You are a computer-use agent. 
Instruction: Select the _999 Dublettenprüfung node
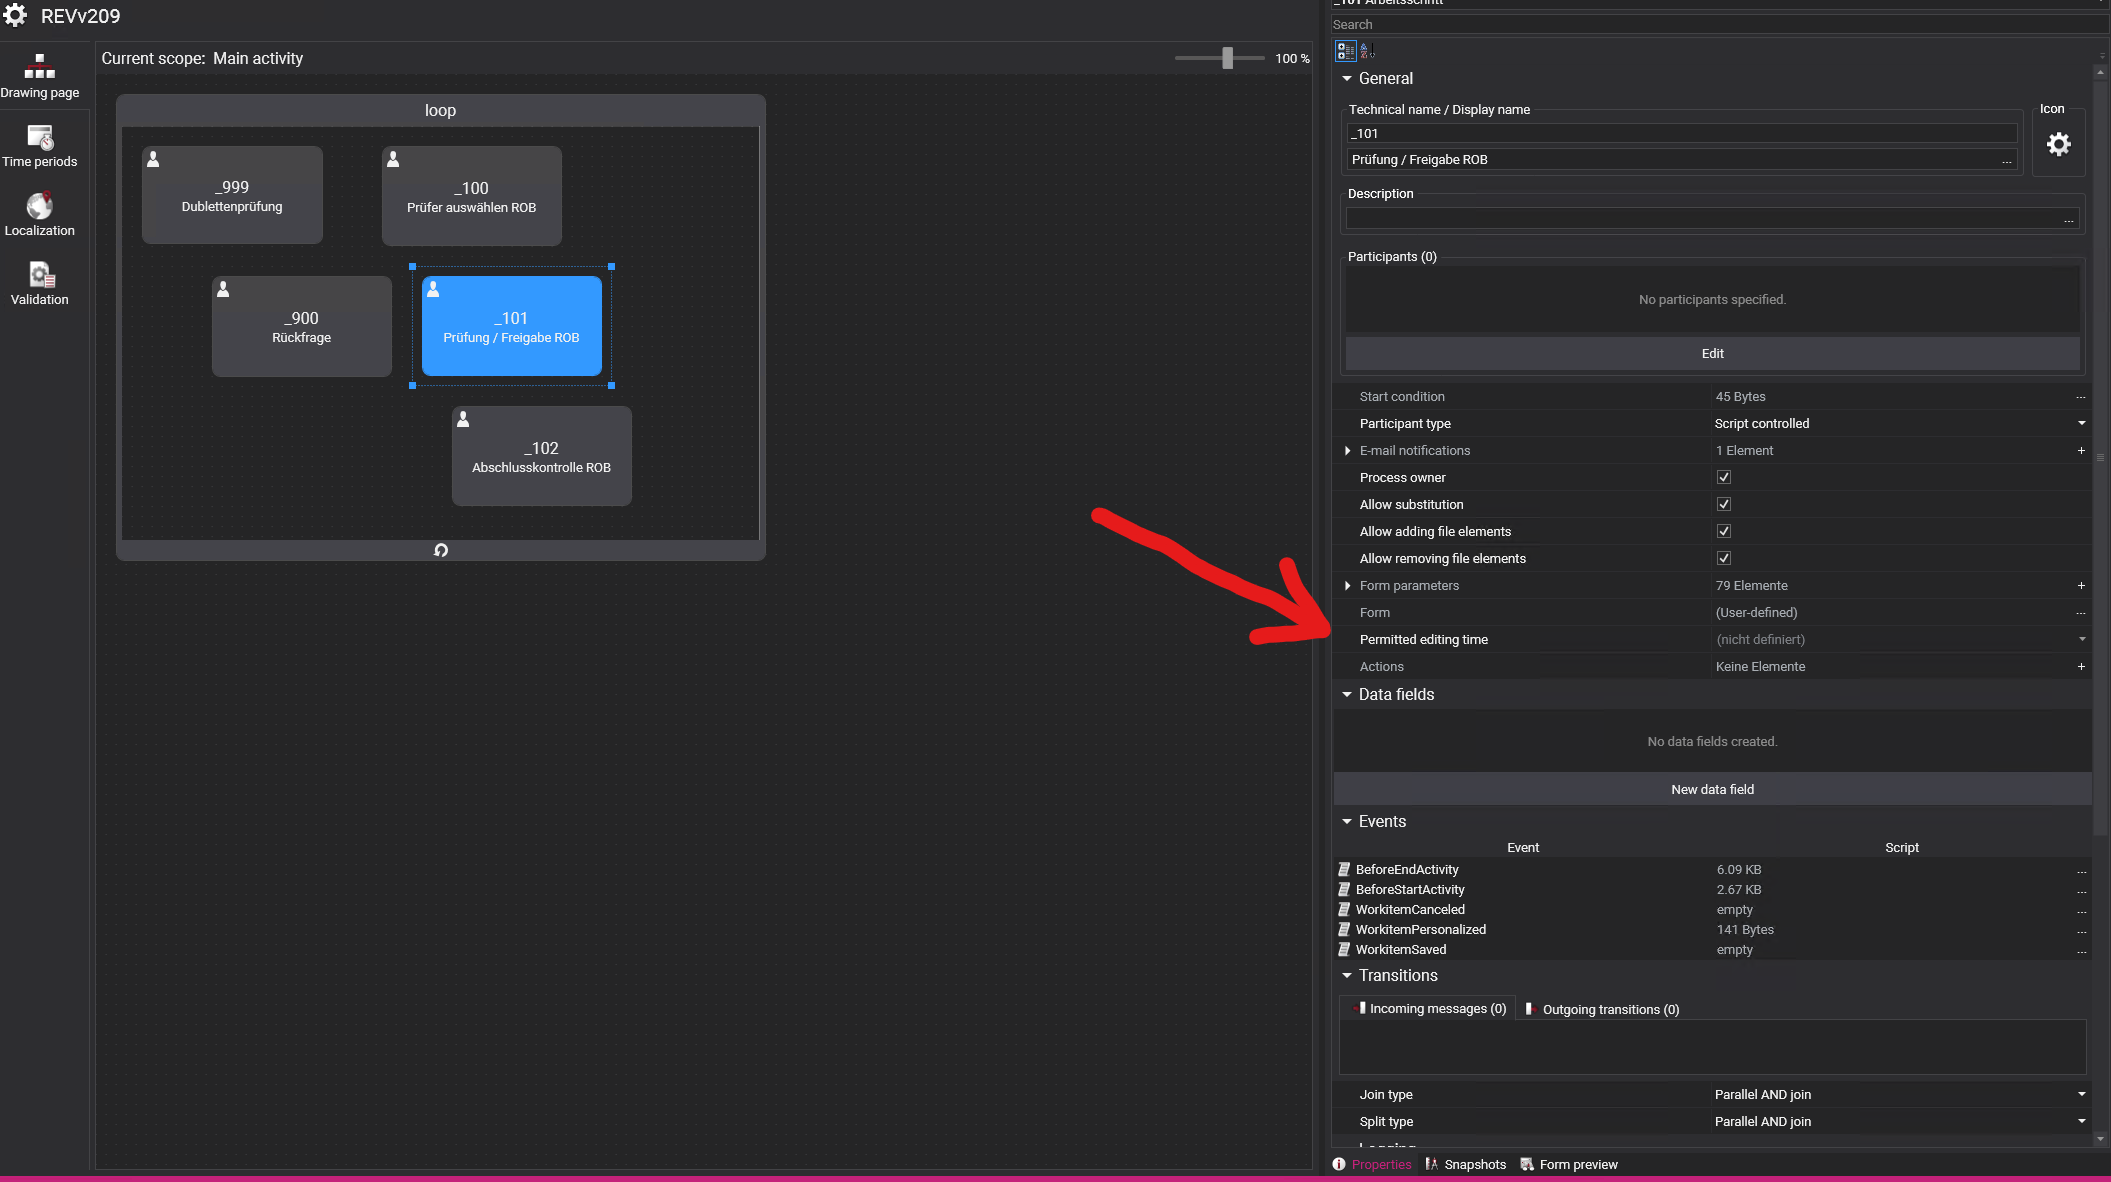click(x=232, y=195)
